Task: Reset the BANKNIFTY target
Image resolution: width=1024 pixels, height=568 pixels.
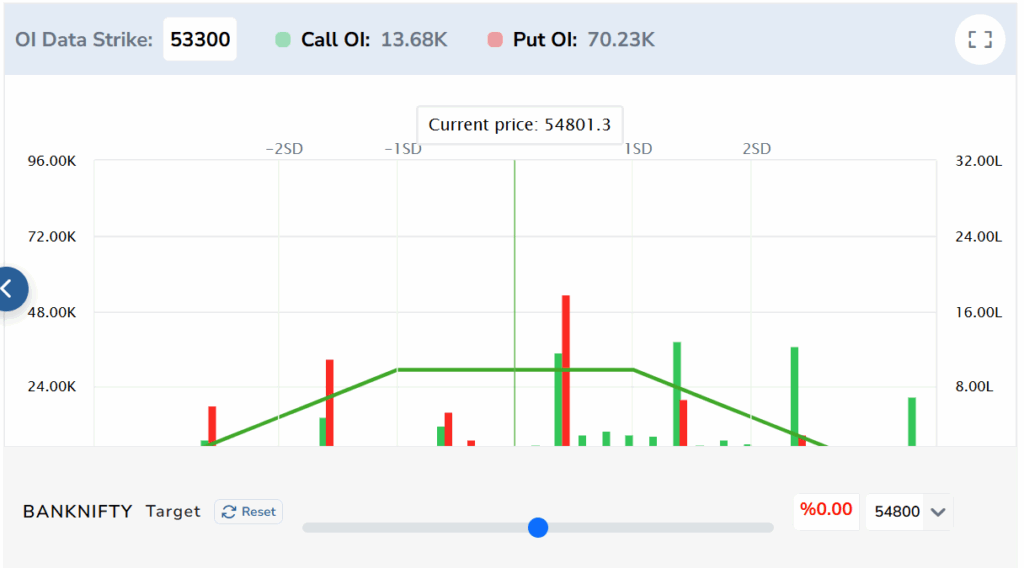Action: pos(249,512)
